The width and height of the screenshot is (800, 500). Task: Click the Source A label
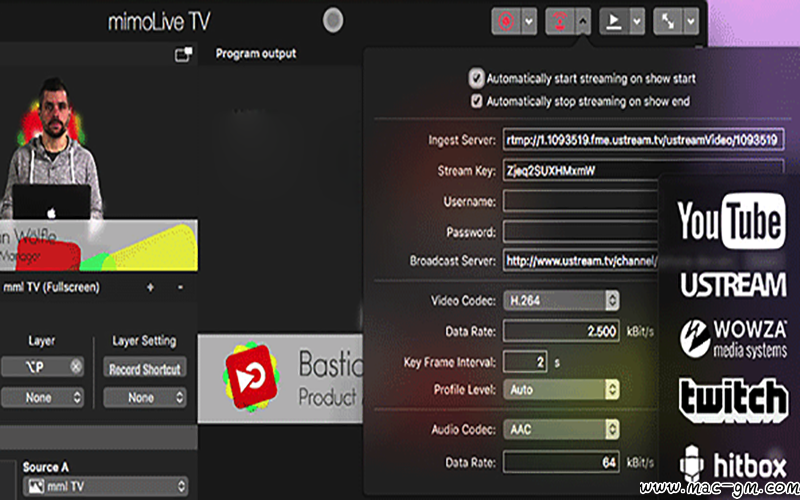pos(45,467)
